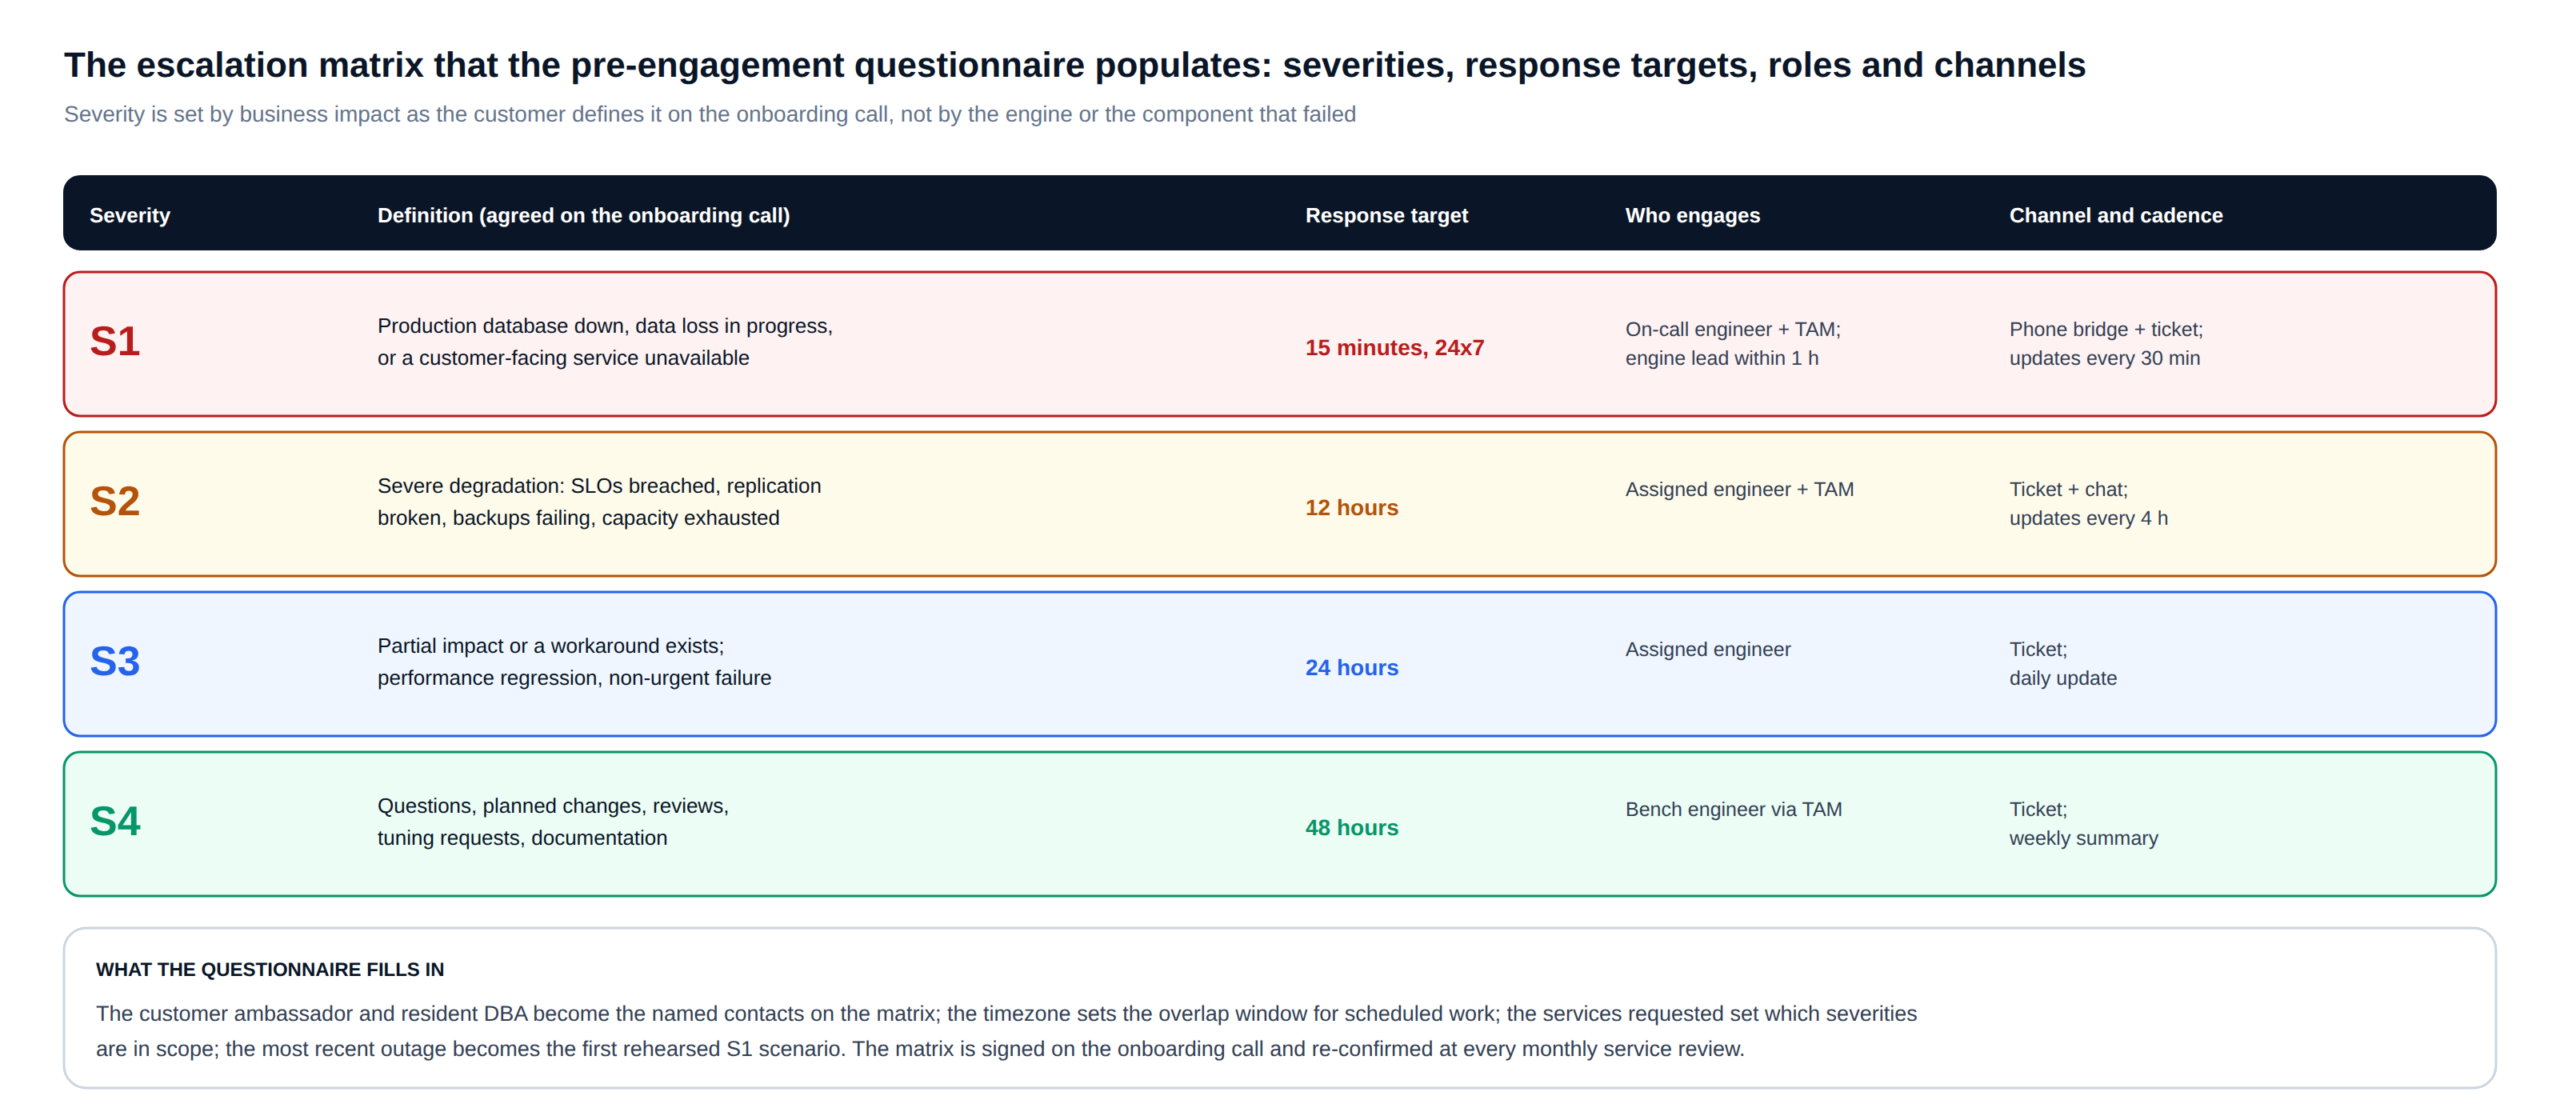Click the '48 hours' response target

click(1351, 827)
